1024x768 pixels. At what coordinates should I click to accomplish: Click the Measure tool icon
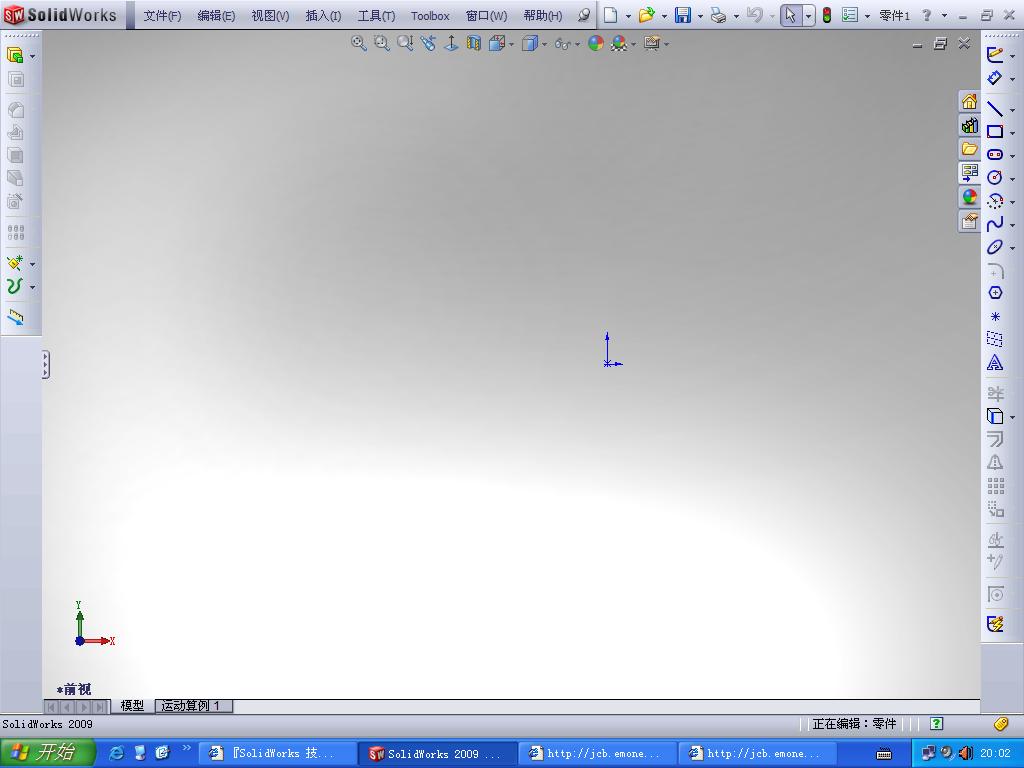[x=16, y=317]
